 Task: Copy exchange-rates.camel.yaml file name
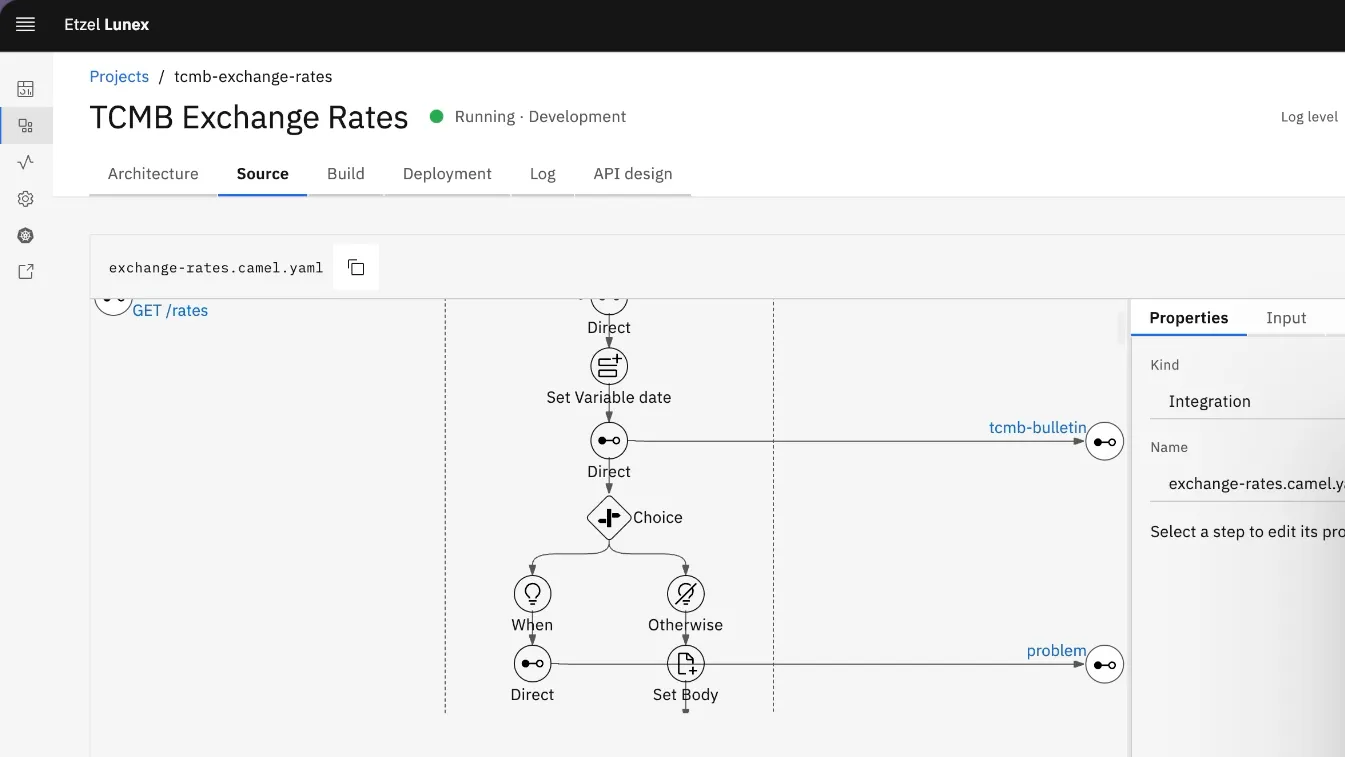click(x=356, y=267)
